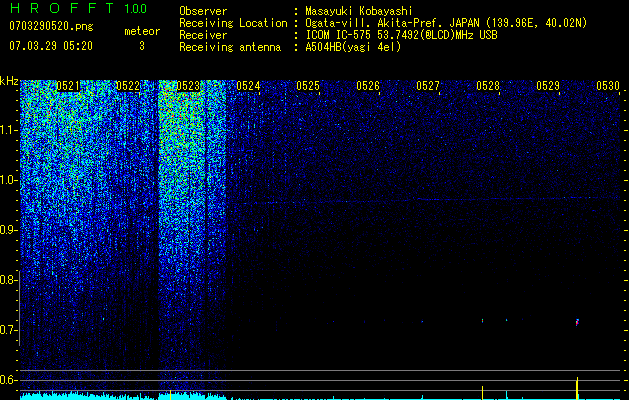
Task: Click the 0524 time marker
Action: click(x=248, y=86)
